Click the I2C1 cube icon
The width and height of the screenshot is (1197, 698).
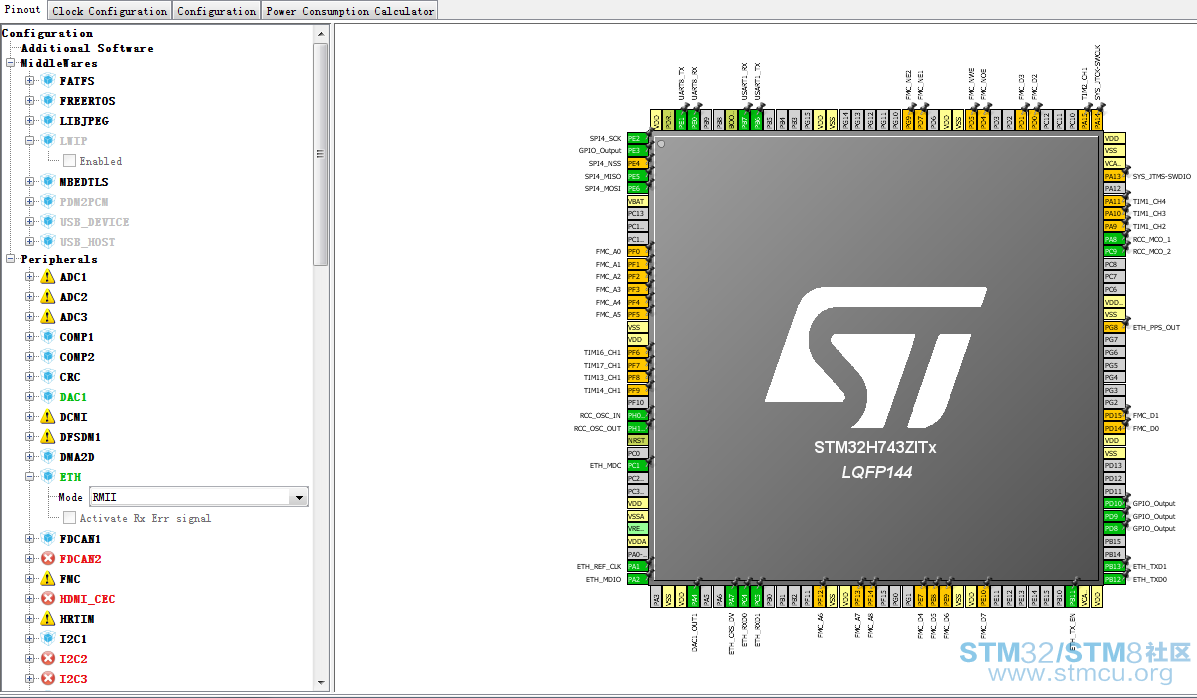[x=48, y=638]
